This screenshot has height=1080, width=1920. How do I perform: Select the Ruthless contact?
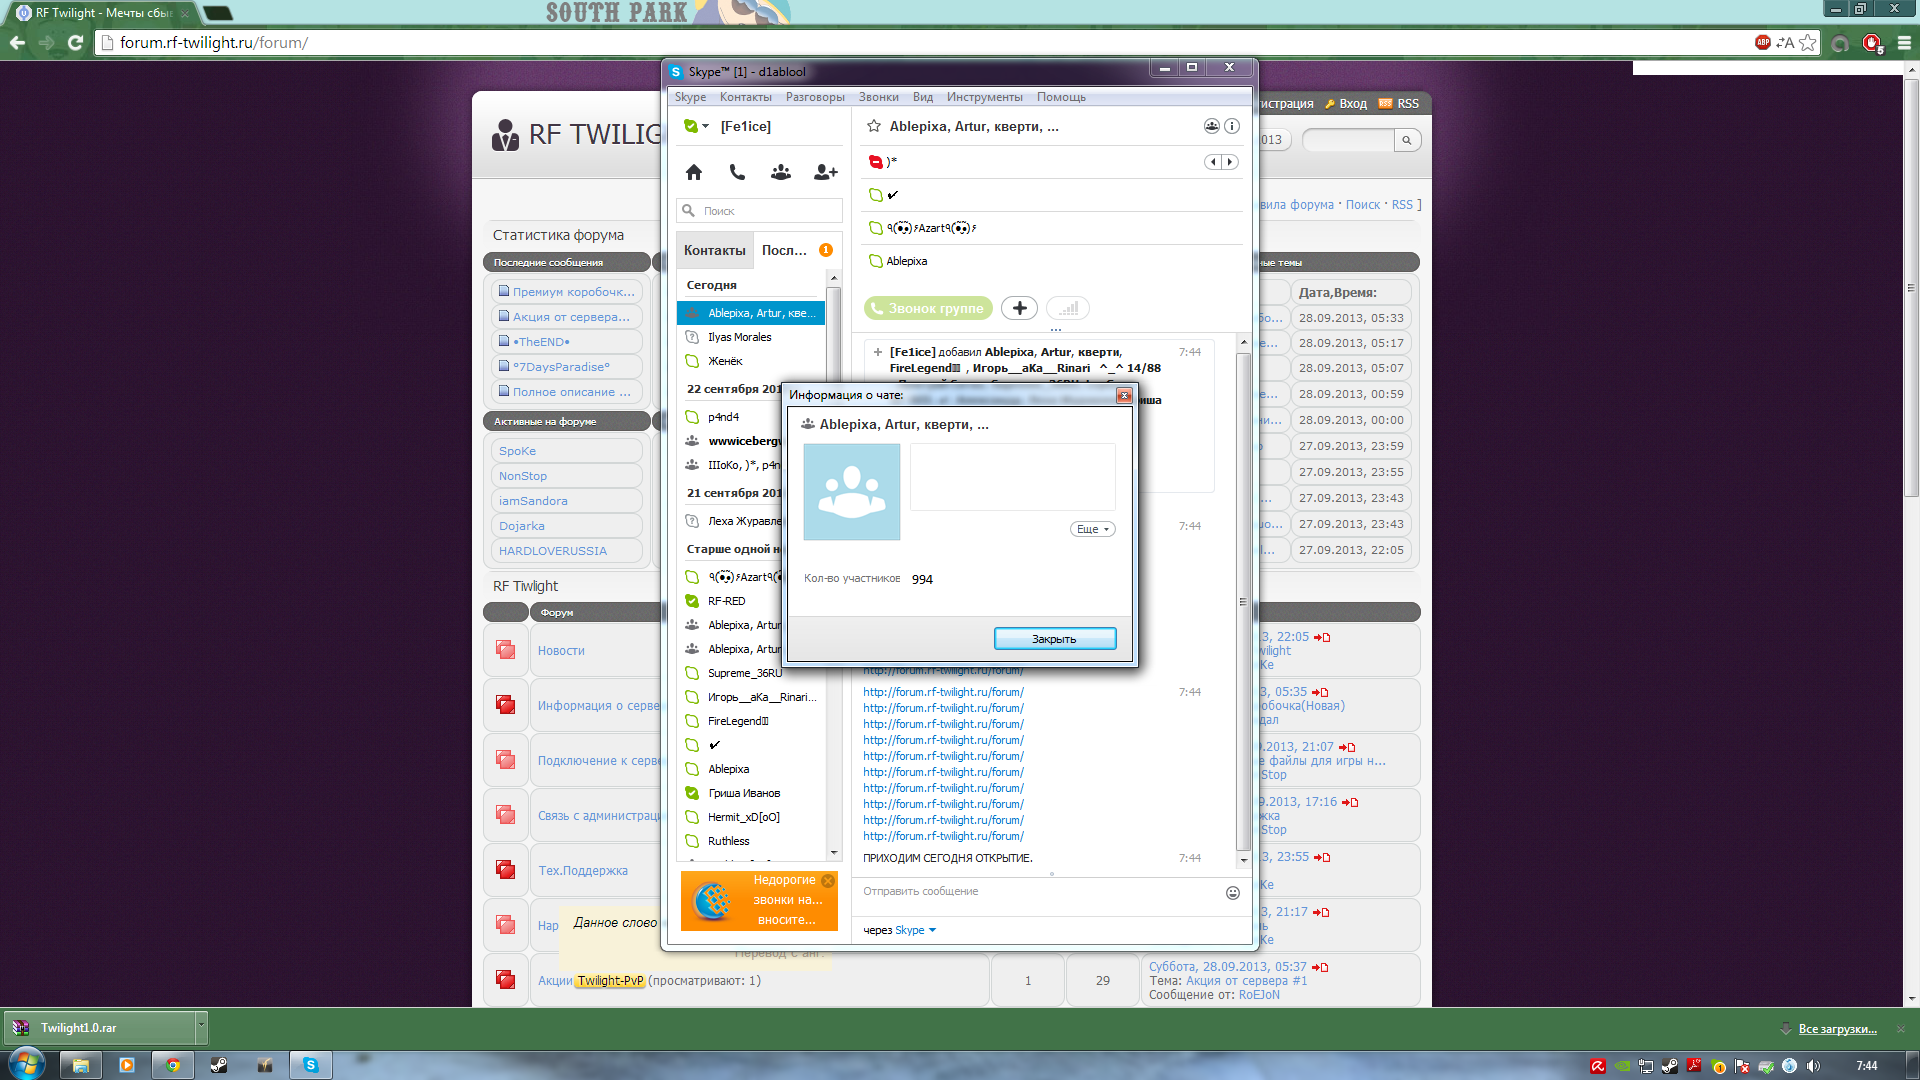click(x=751, y=841)
